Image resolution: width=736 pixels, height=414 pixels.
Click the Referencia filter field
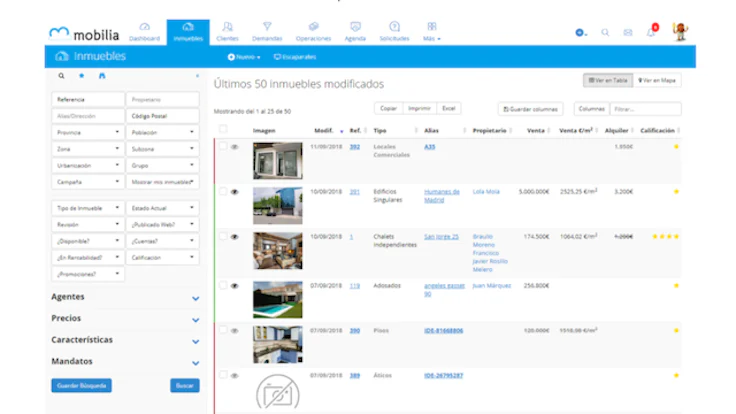[88, 100]
